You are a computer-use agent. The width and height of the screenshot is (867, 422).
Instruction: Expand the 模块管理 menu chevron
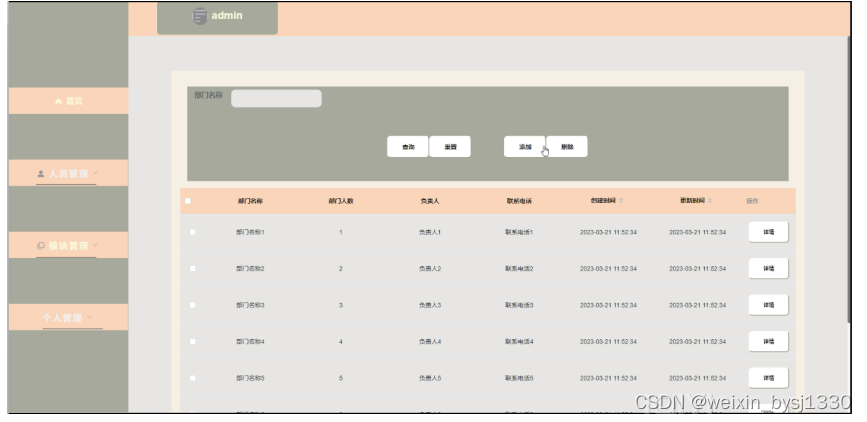click(x=95, y=245)
